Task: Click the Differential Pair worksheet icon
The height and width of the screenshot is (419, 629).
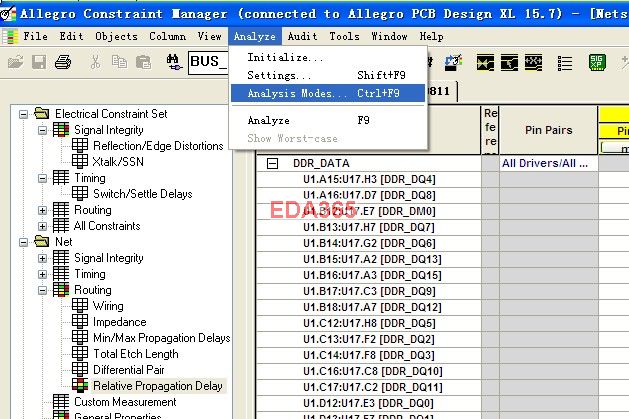Action: 80,369
